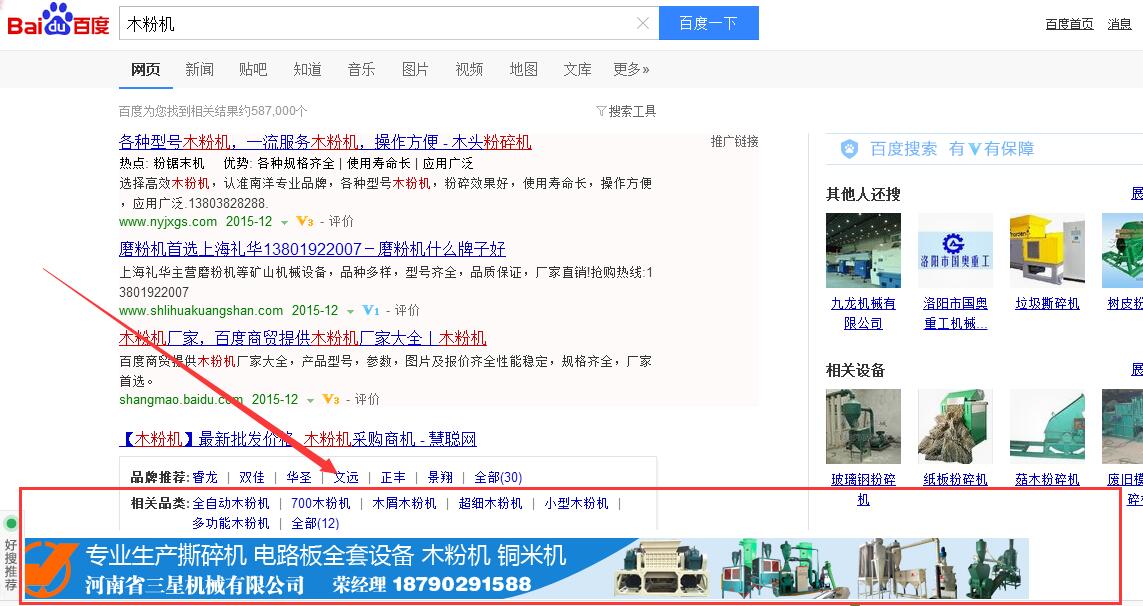Click the V3 badge beside www.nyjxgs.com

click(x=305, y=222)
